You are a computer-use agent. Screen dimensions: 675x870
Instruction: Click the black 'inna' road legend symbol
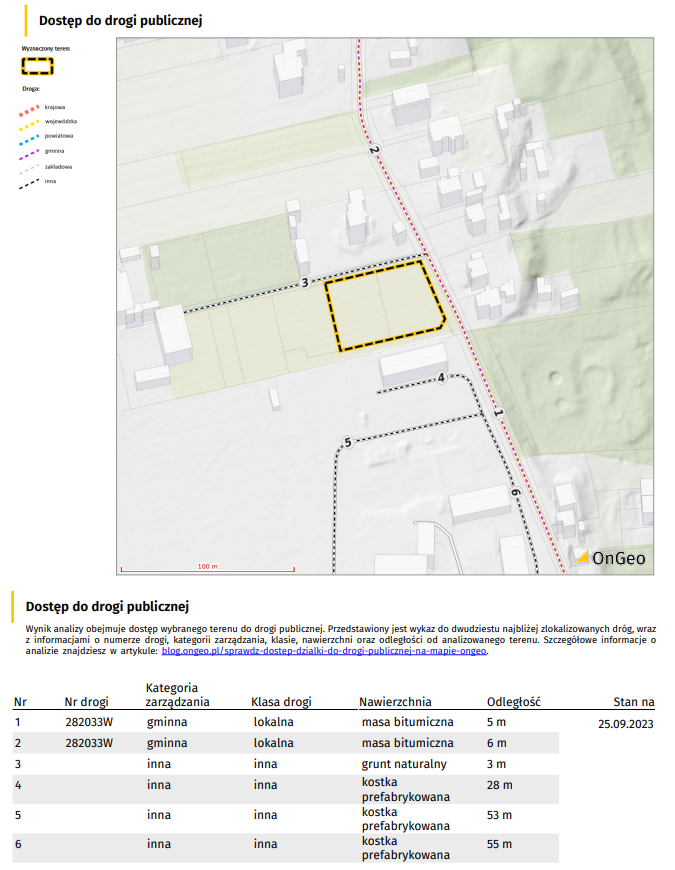pyautogui.click(x=32, y=181)
